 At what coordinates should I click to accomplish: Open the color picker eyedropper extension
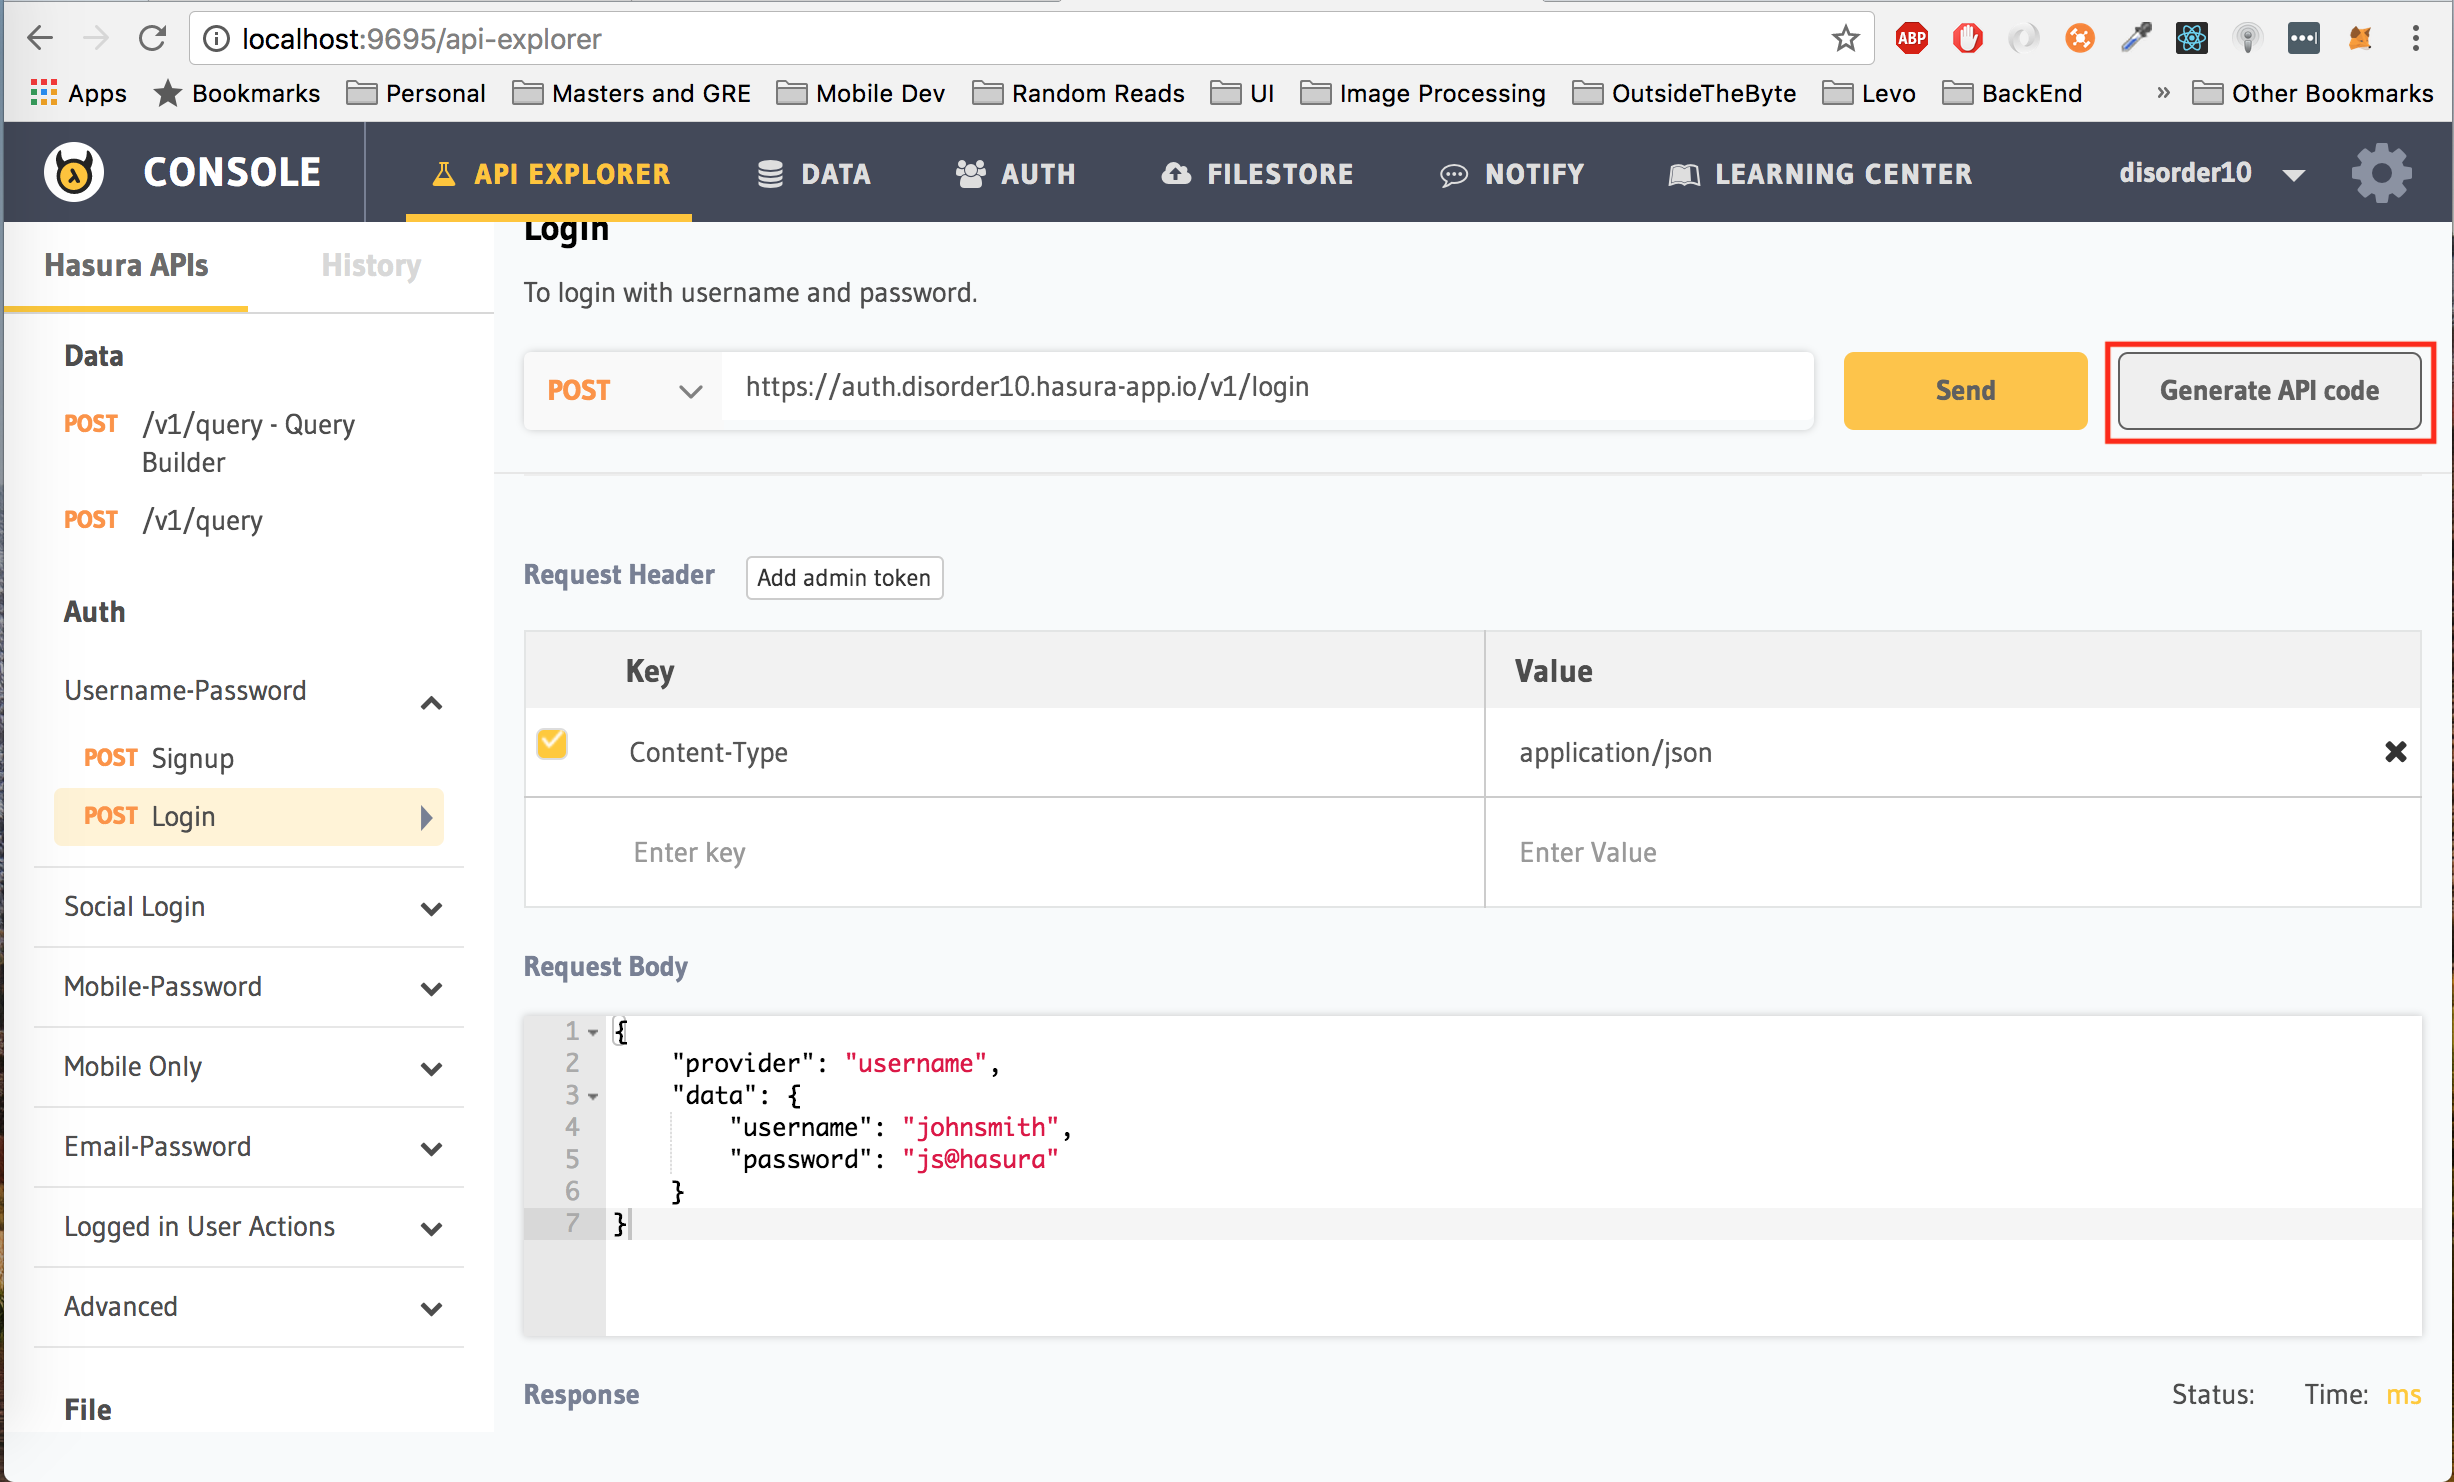click(x=2135, y=39)
